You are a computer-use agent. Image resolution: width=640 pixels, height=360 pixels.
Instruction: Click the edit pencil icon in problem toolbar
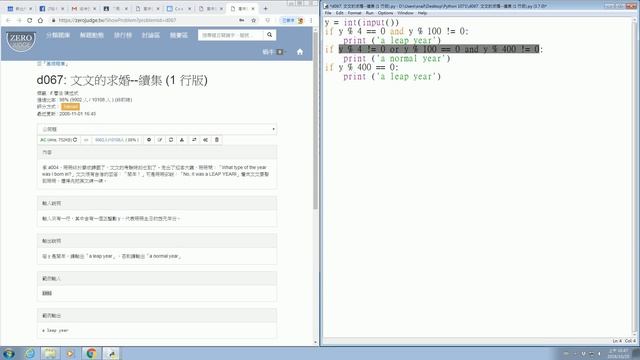(160, 140)
